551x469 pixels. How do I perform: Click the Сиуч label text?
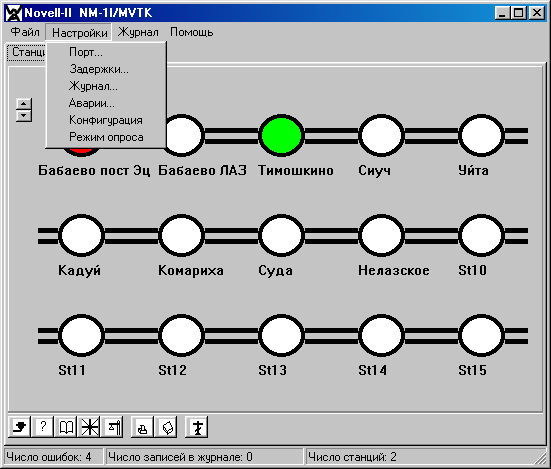pyautogui.click(x=375, y=171)
